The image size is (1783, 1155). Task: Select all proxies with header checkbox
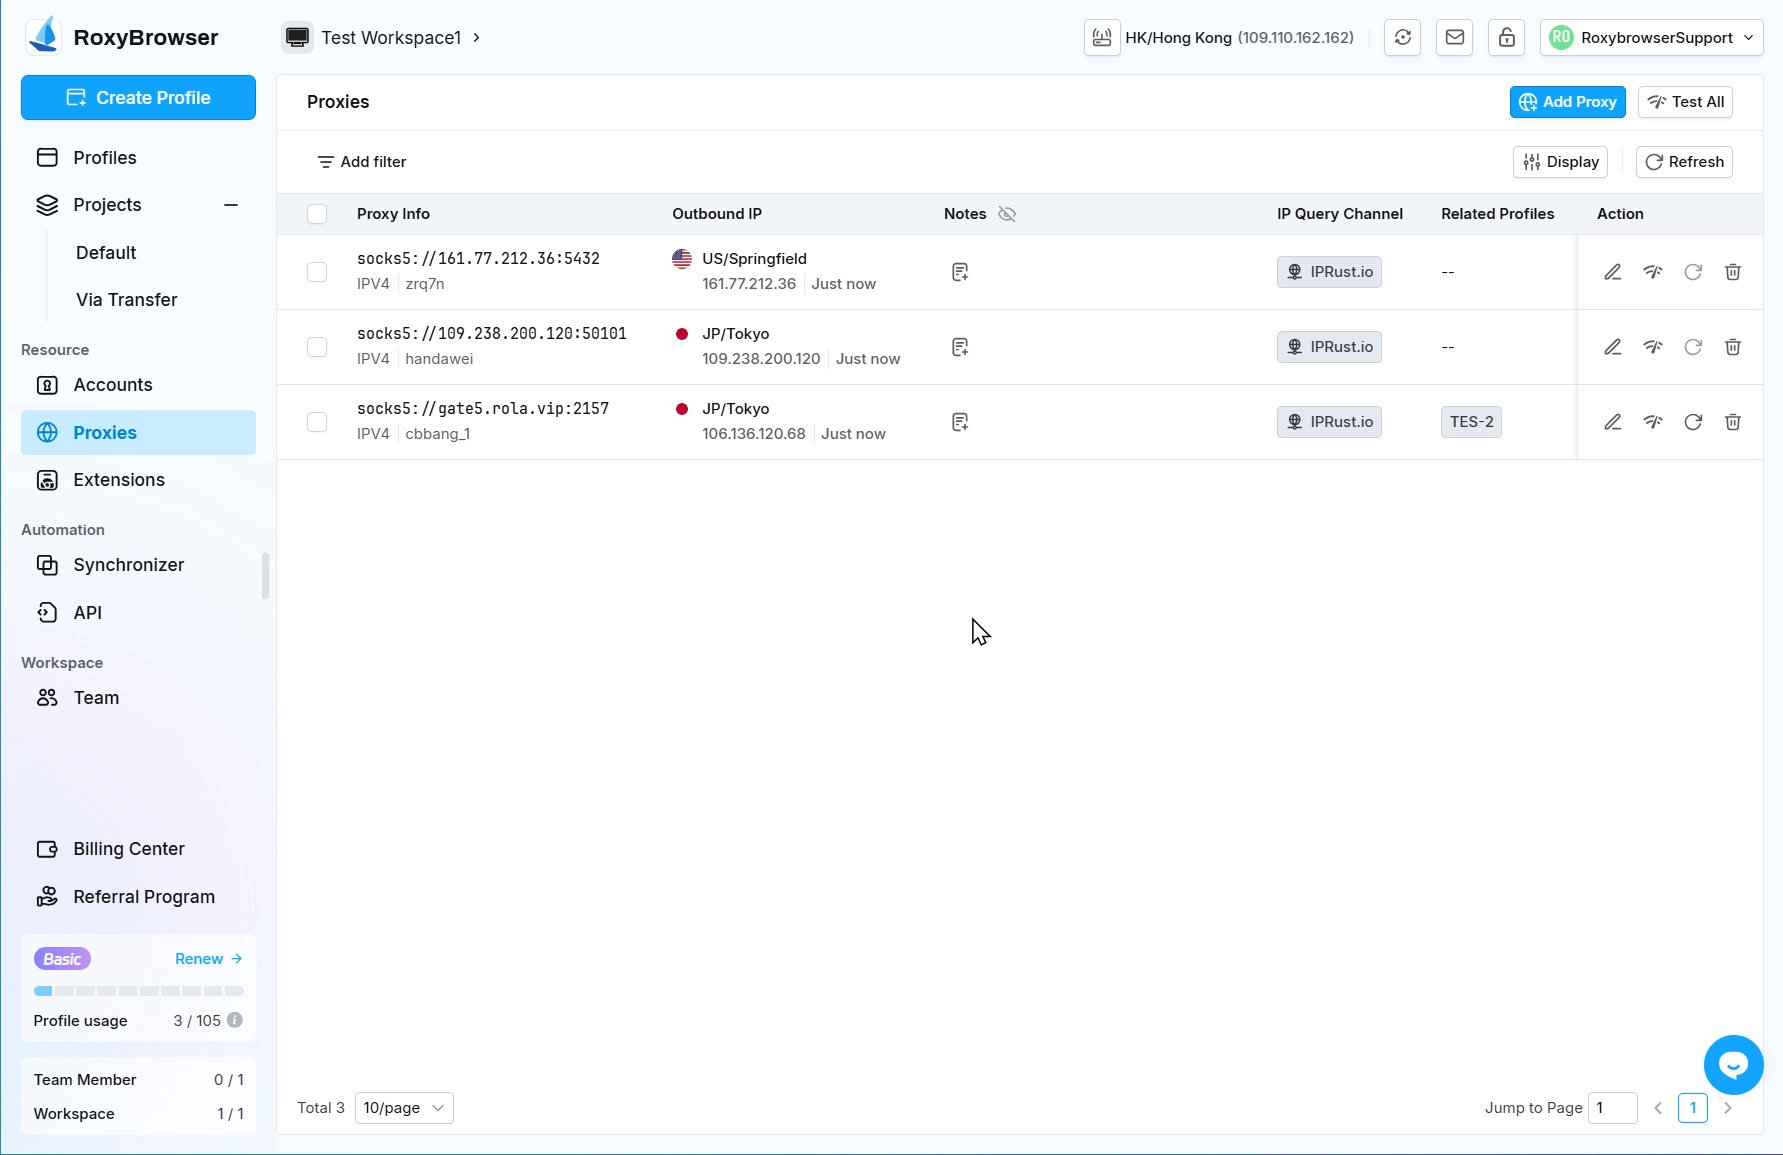(317, 214)
